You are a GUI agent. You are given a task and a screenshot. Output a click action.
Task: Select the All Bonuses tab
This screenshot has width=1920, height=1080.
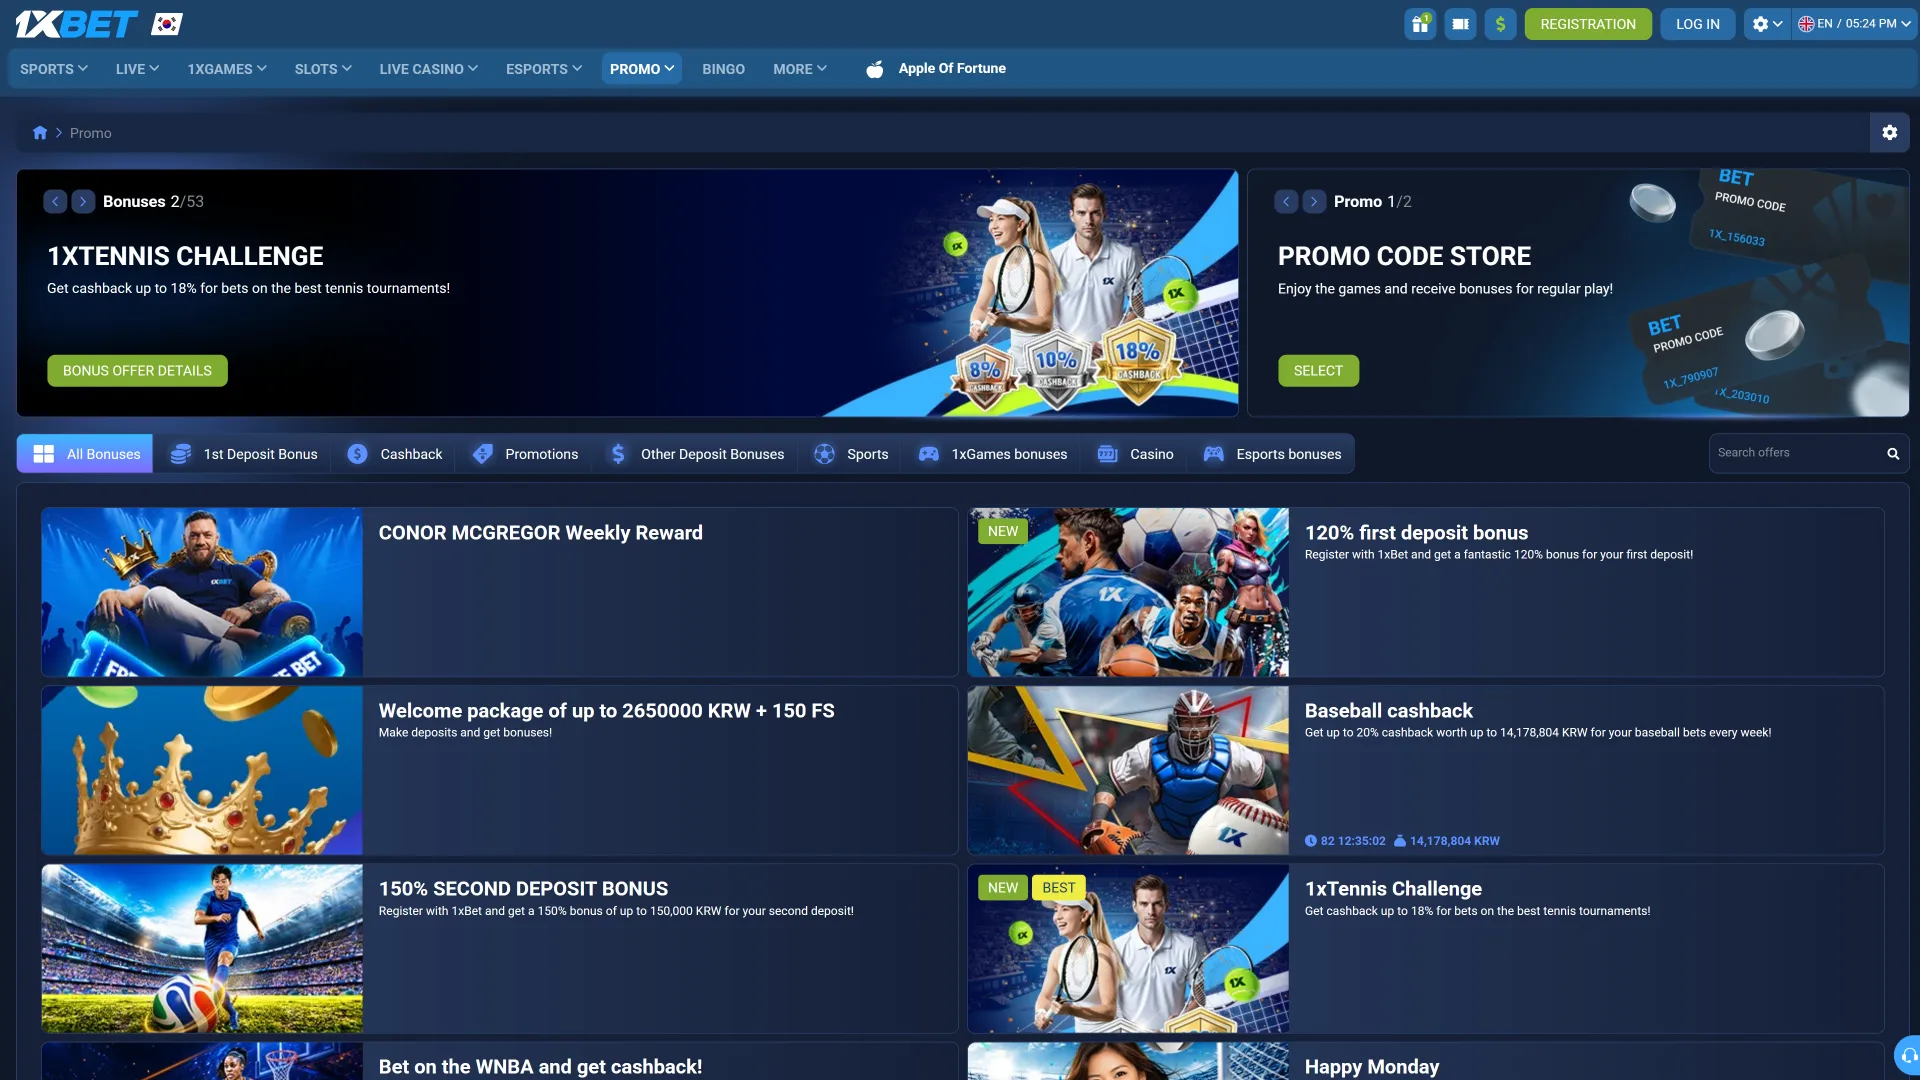click(85, 454)
